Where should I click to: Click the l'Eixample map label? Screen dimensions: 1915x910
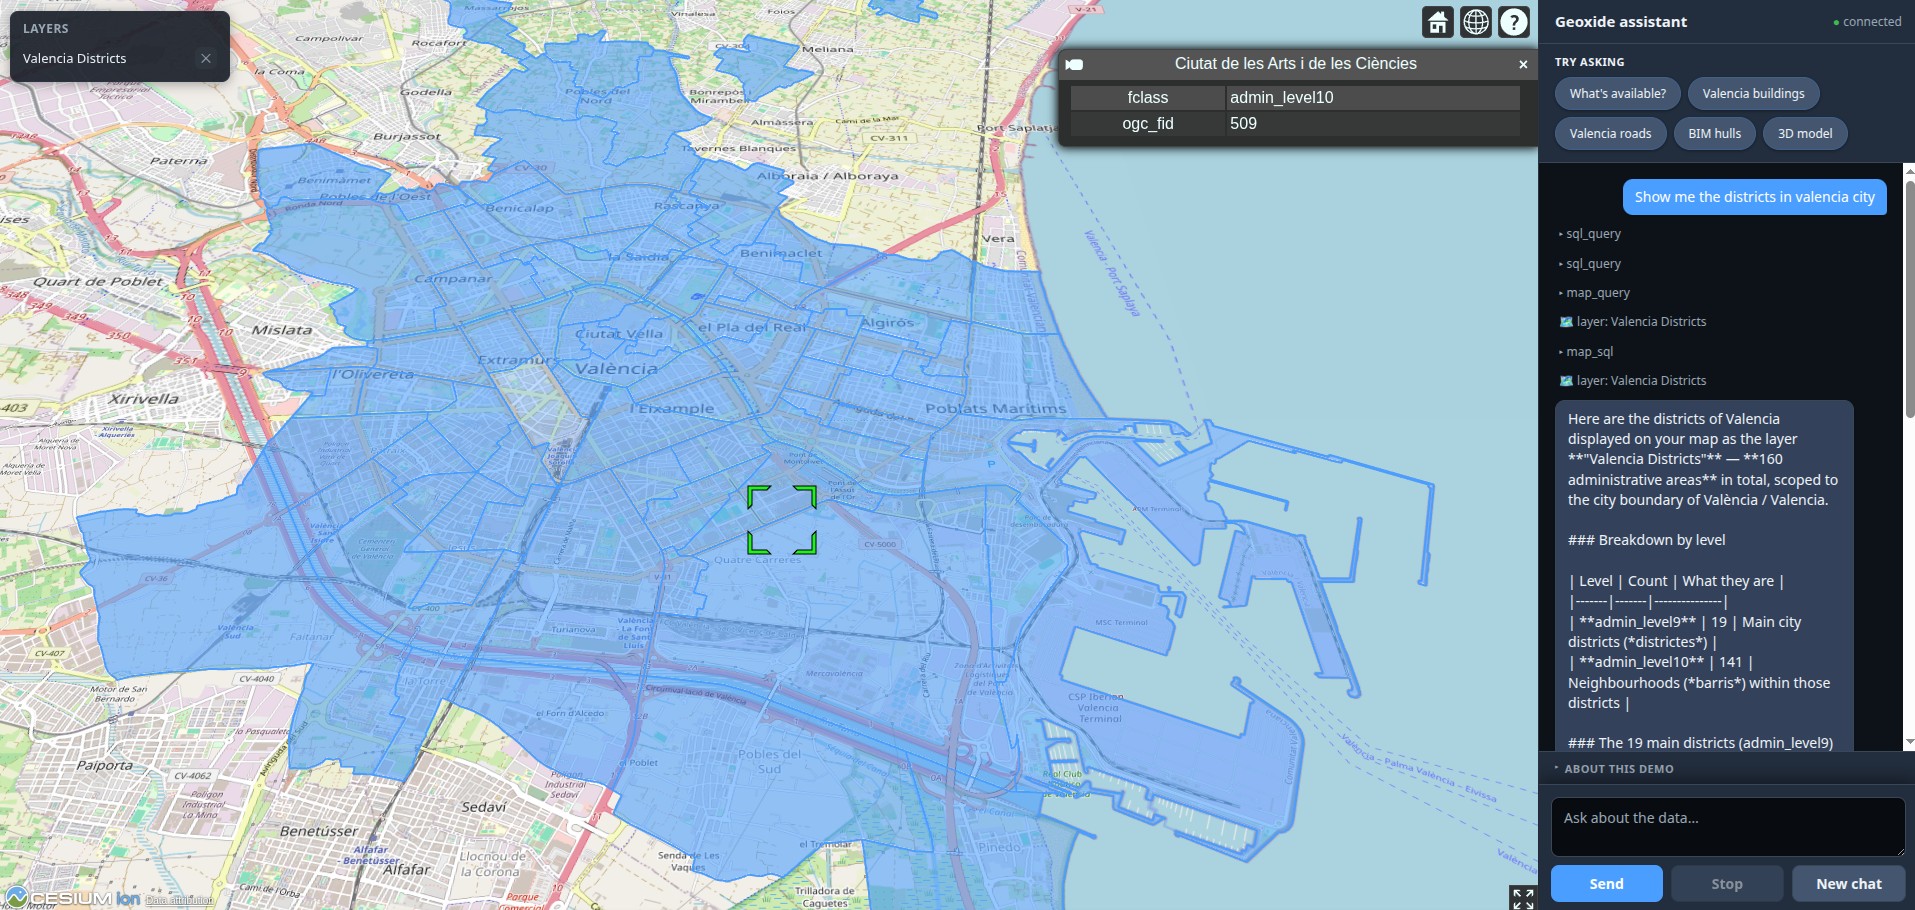(x=672, y=408)
